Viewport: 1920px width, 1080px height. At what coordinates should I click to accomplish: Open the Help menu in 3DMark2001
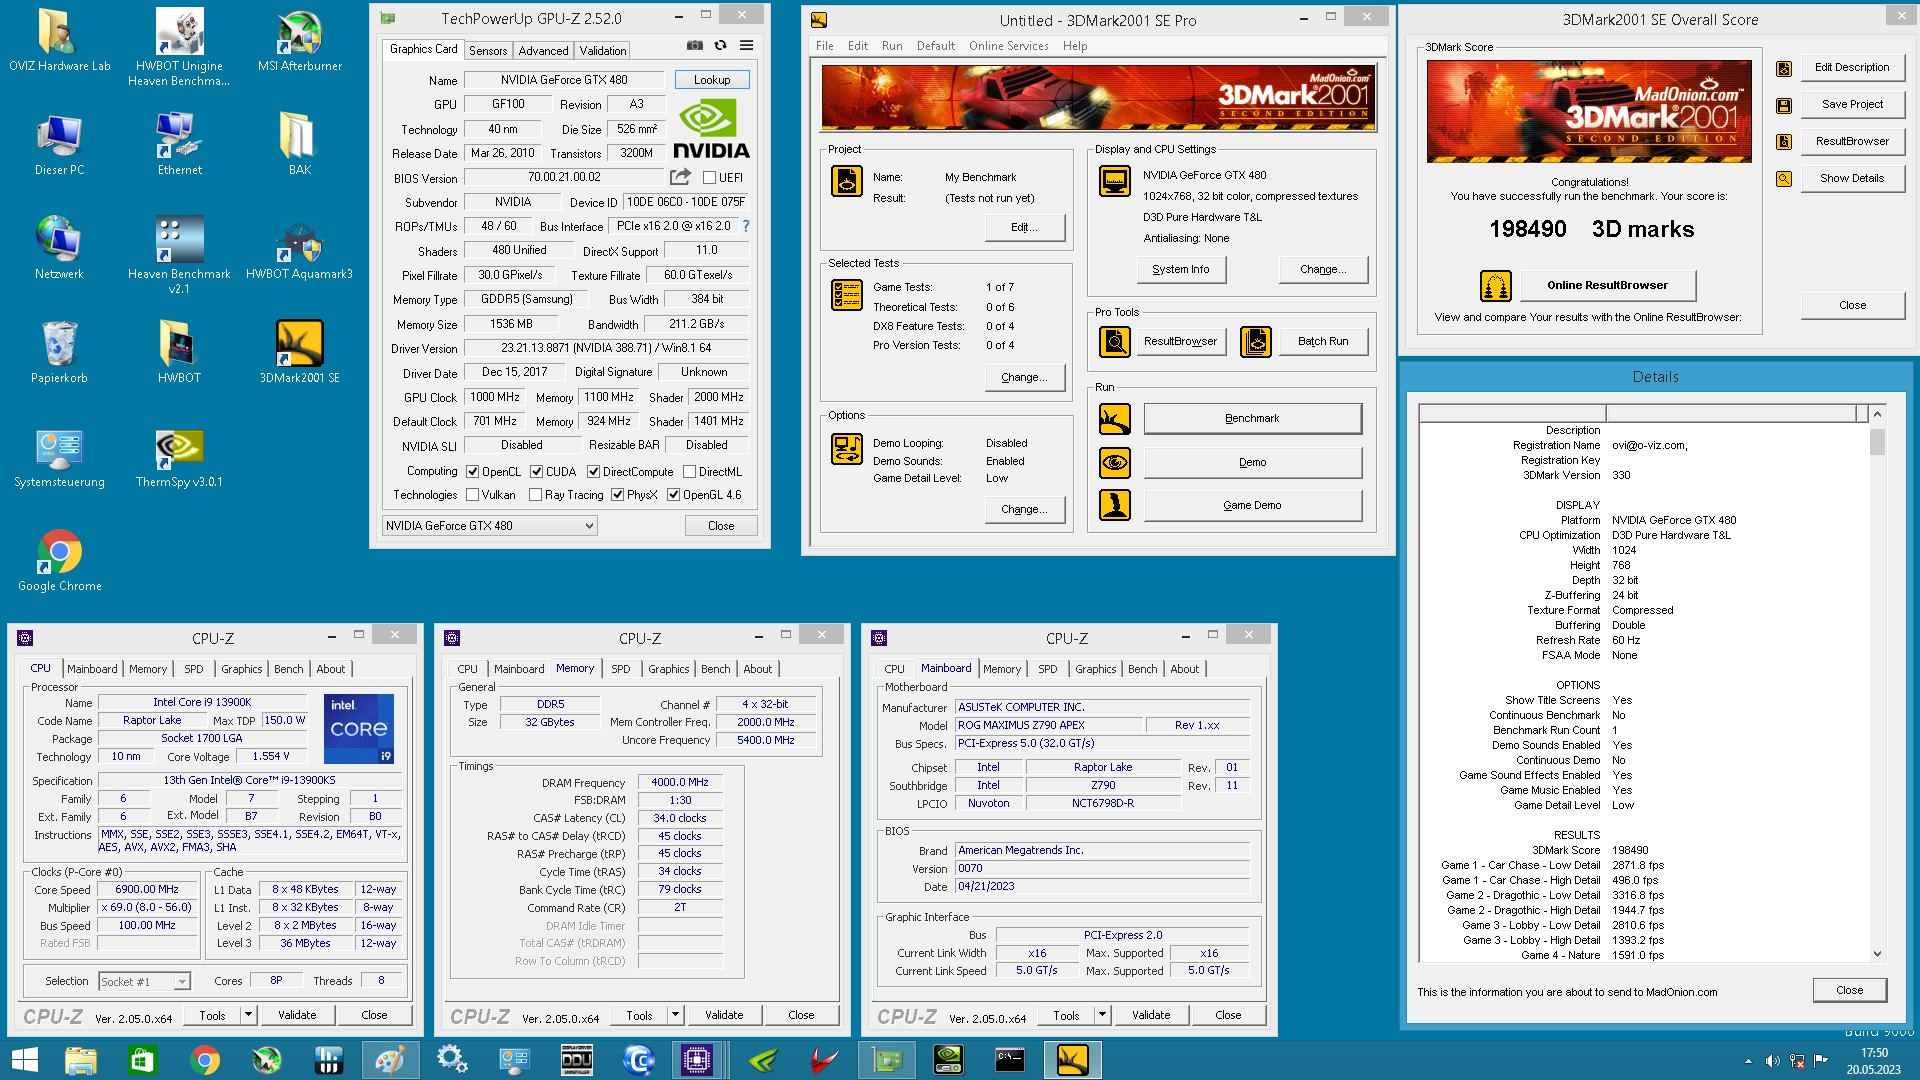(x=1075, y=46)
